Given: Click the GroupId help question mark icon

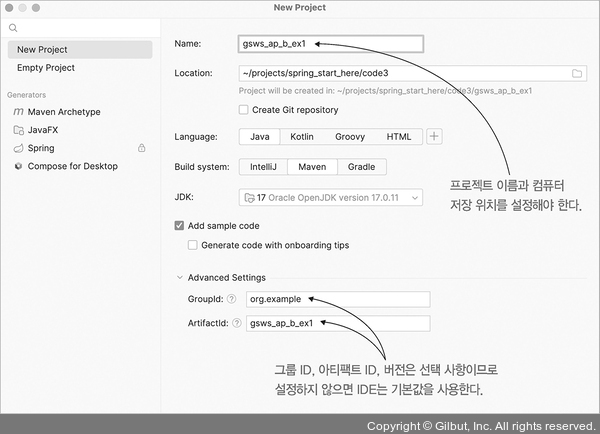Looking at the screenshot, I should coord(231,299).
